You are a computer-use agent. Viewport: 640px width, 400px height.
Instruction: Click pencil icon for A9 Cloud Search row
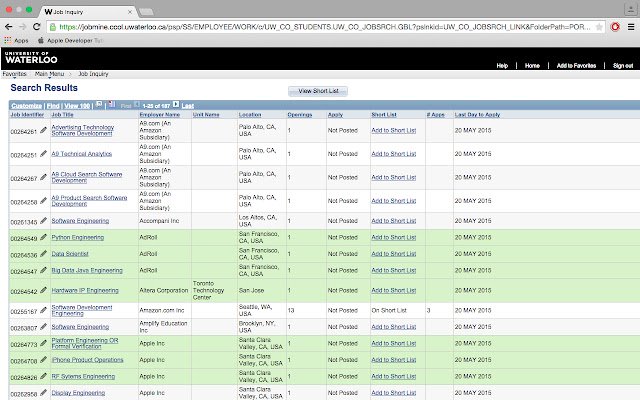(43, 177)
